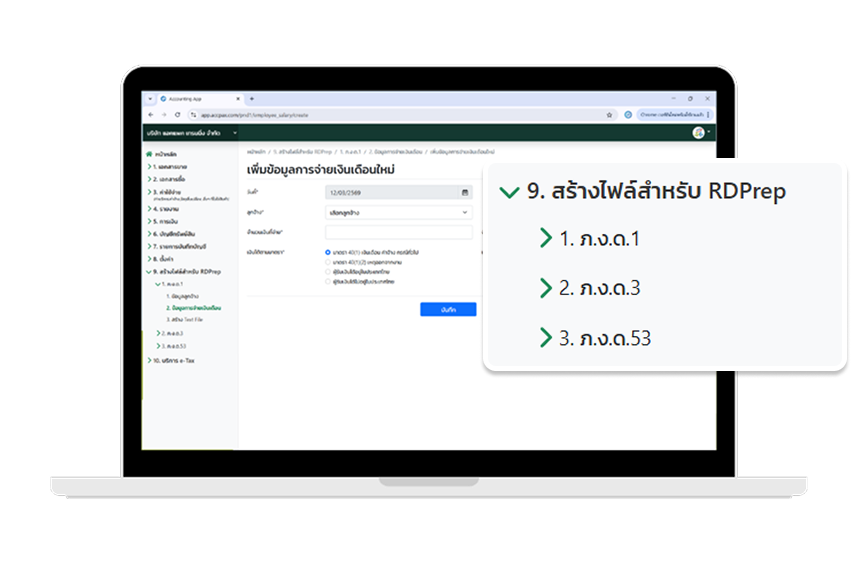858x571 pixels.
Task: Reload the page with the refresh icon
Action: click(177, 115)
